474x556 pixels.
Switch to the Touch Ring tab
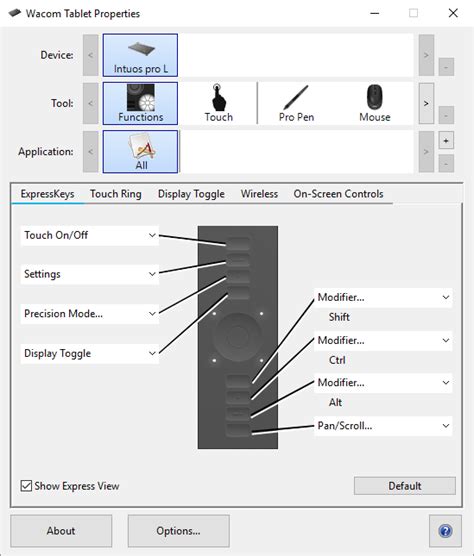coord(116,194)
